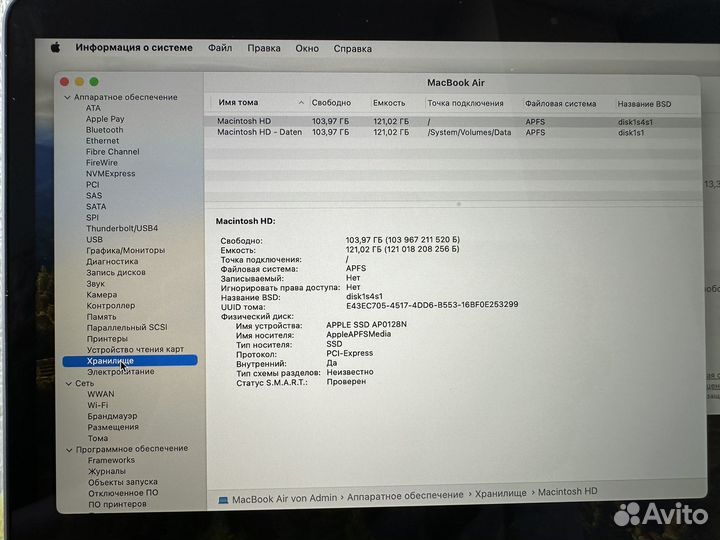This screenshot has width=720, height=540.
Task: Select Тома under Сеть
Action: (x=98, y=438)
